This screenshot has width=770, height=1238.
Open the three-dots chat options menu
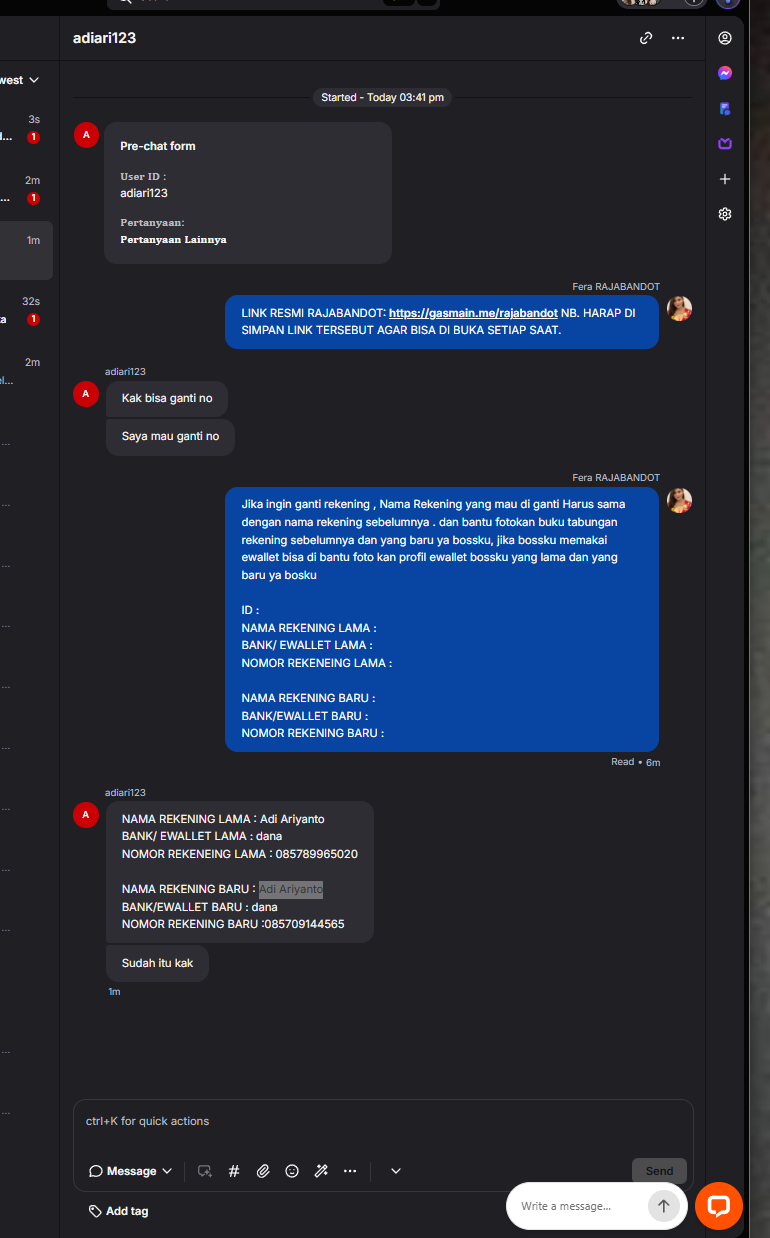click(678, 38)
